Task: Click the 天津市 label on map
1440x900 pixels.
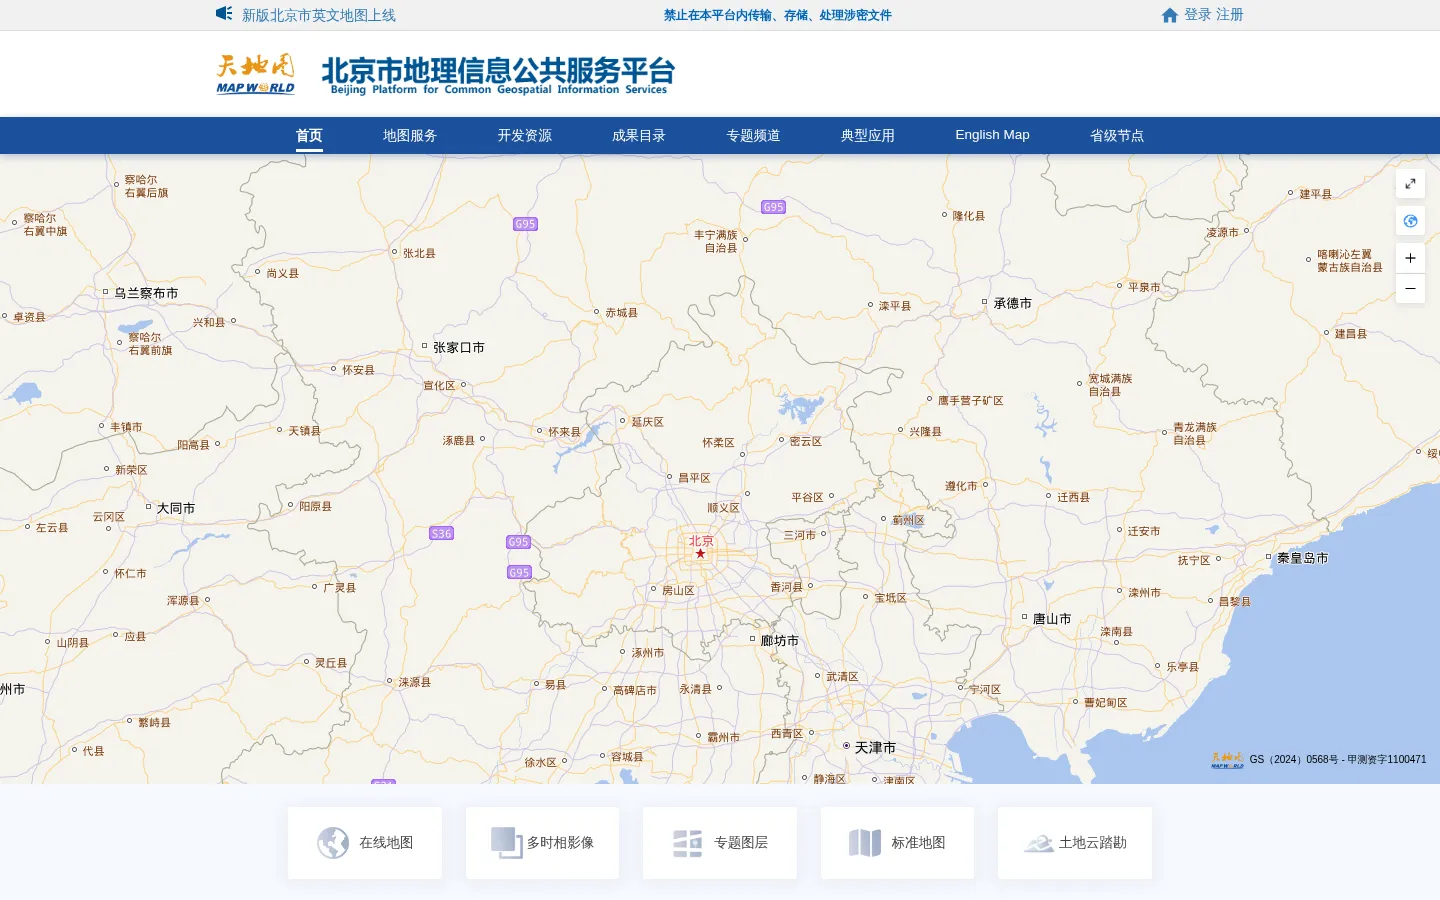Action: pyautogui.click(x=875, y=748)
